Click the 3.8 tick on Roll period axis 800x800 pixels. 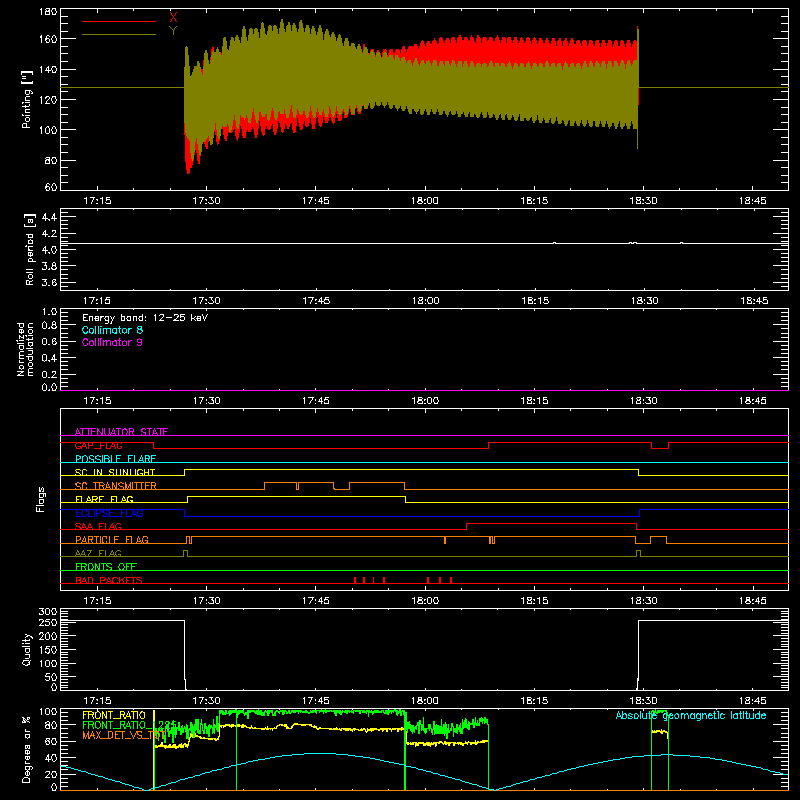[x=49, y=266]
